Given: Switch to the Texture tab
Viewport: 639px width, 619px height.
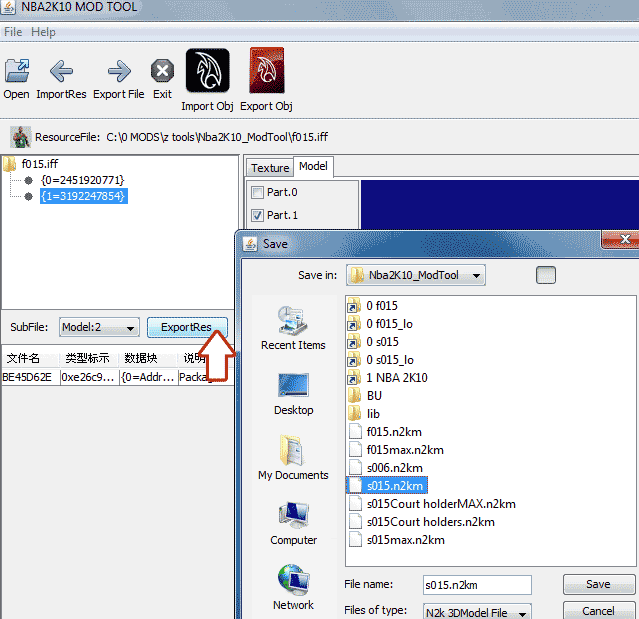Looking at the screenshot, I should click(270, 168).
